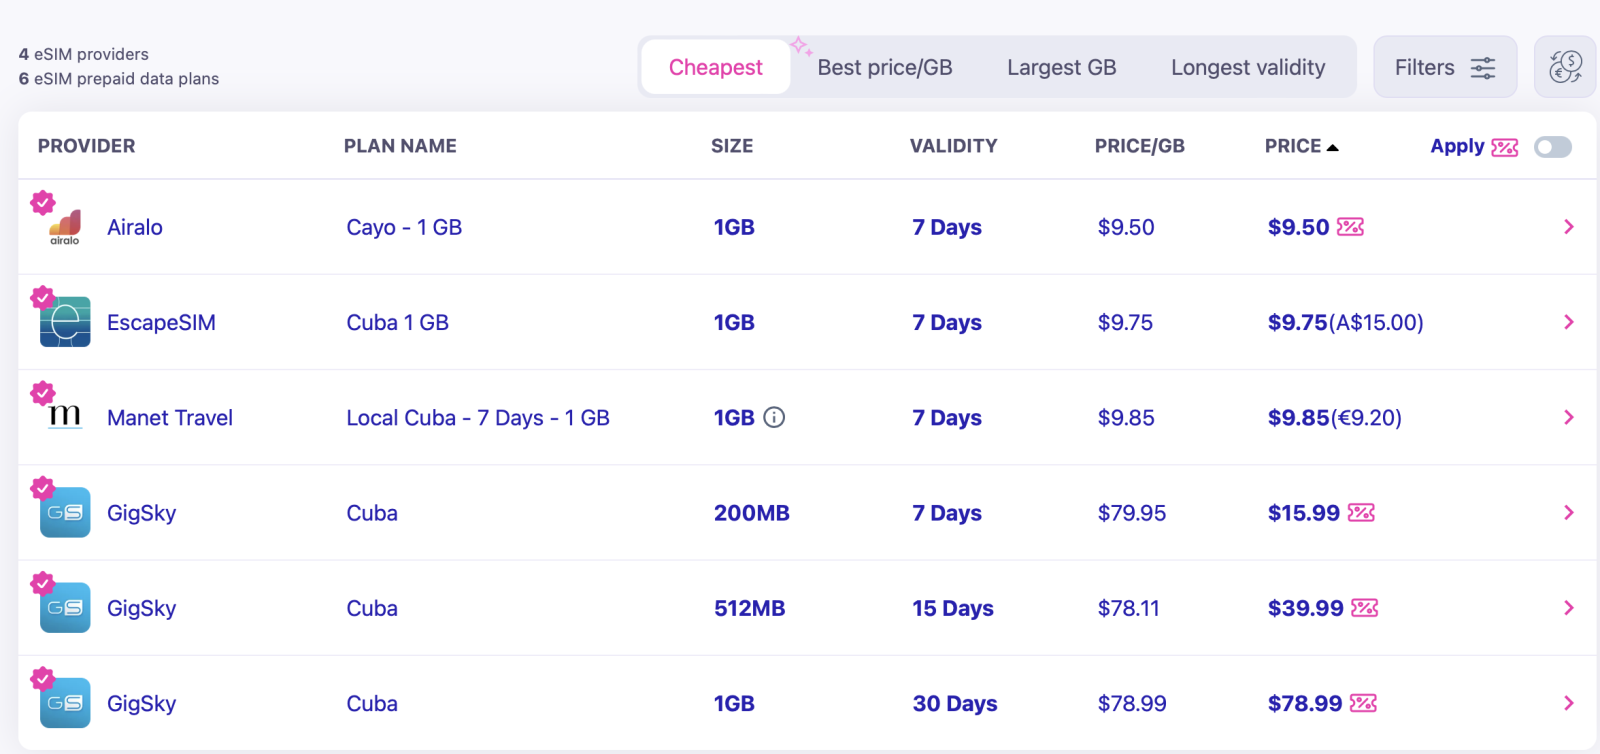Click the Manet Travel logo icon
Screen dimensions: 1600x754
(x=65, y=417)
